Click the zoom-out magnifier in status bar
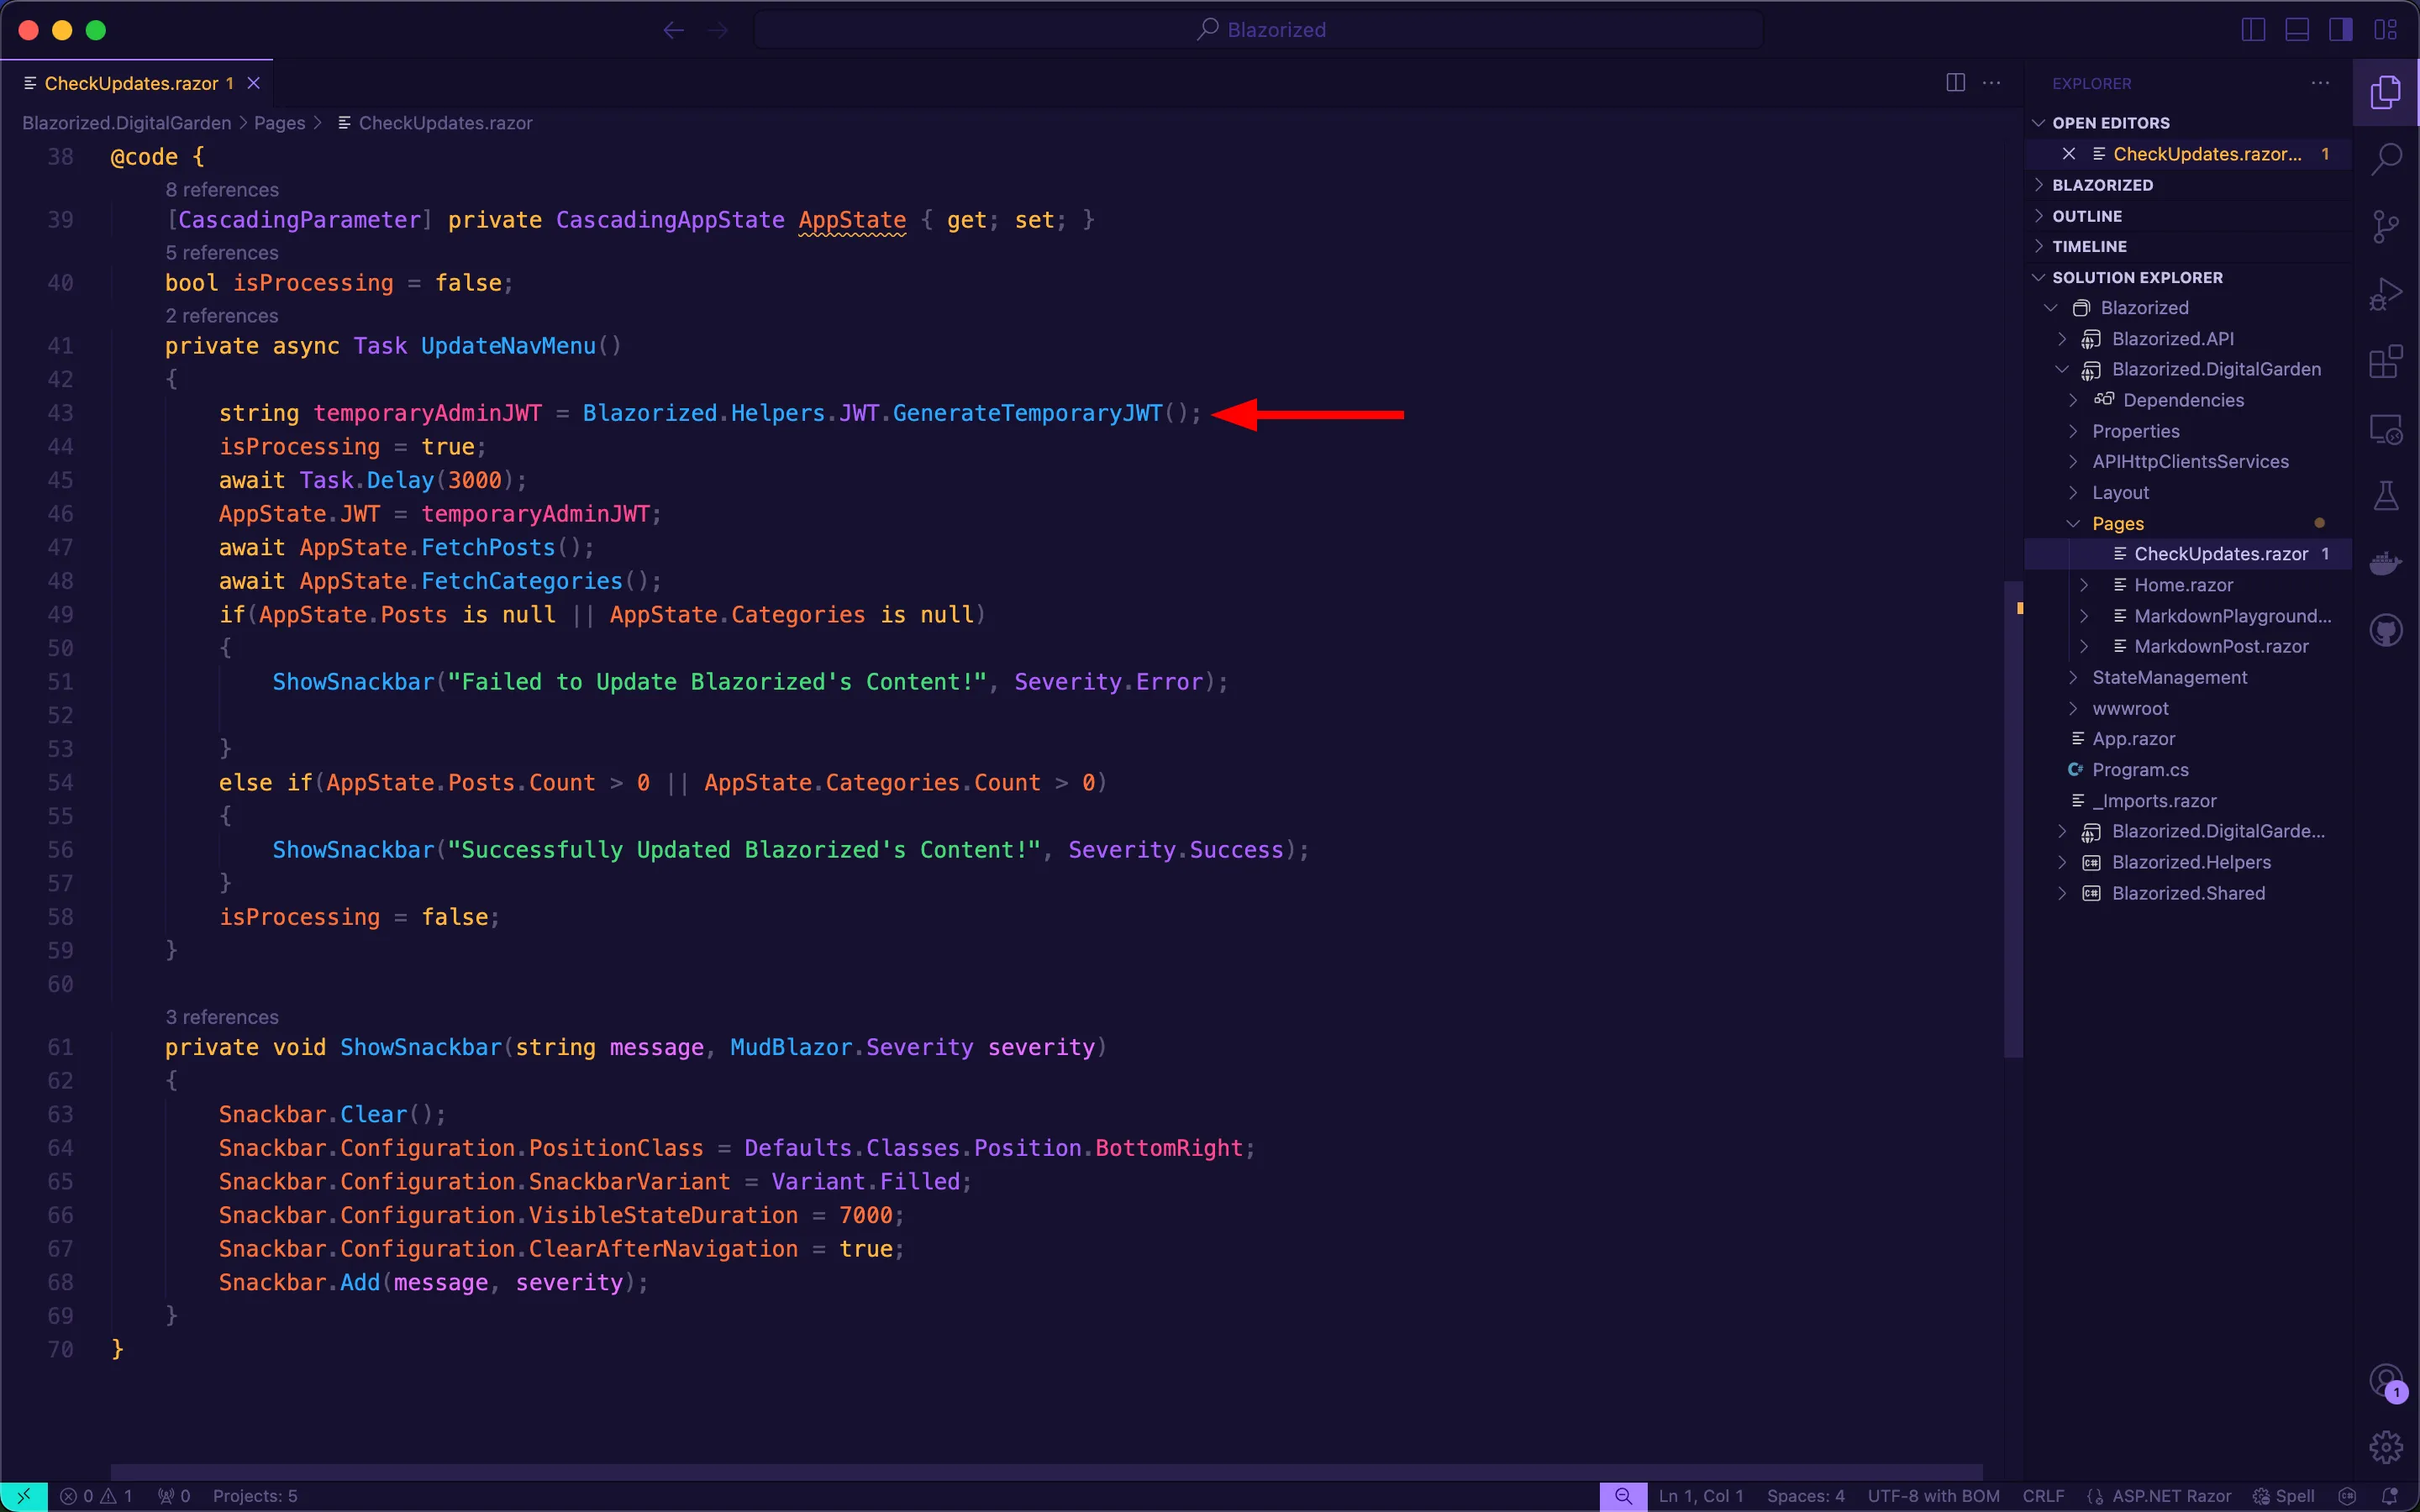The image size is (2420, 1512). [x=1623, y=1496]
